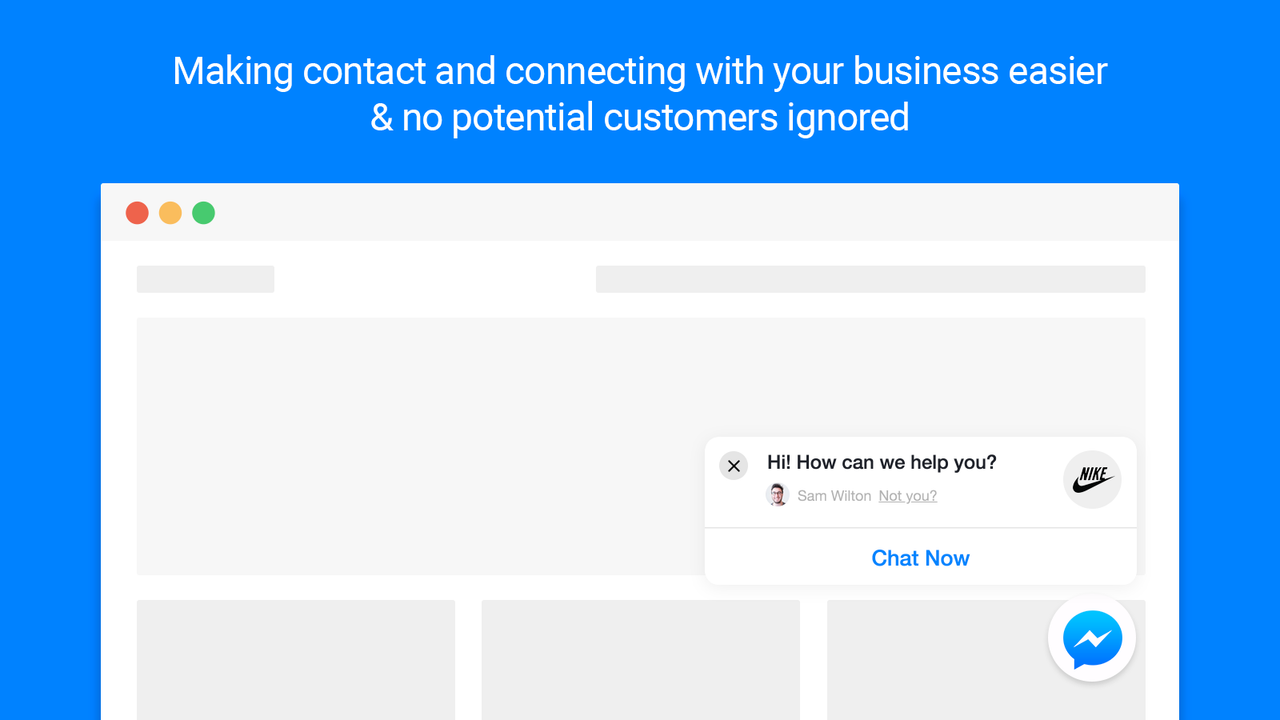Select the leftmost card placeholder
Viewport: 1280px width, 720px height.
coord(296,660)
